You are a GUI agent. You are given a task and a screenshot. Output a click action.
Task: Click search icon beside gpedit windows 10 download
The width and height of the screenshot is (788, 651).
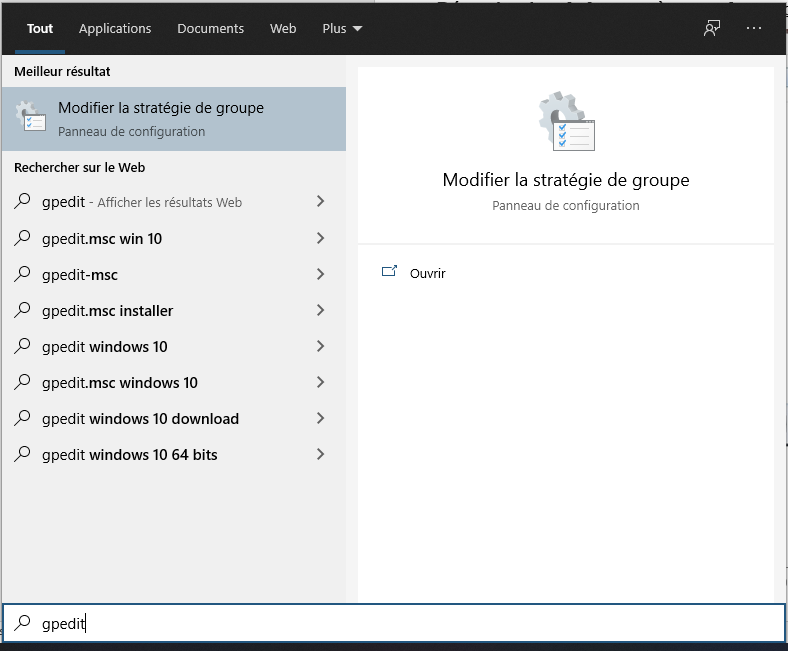(x=22, y=418)
